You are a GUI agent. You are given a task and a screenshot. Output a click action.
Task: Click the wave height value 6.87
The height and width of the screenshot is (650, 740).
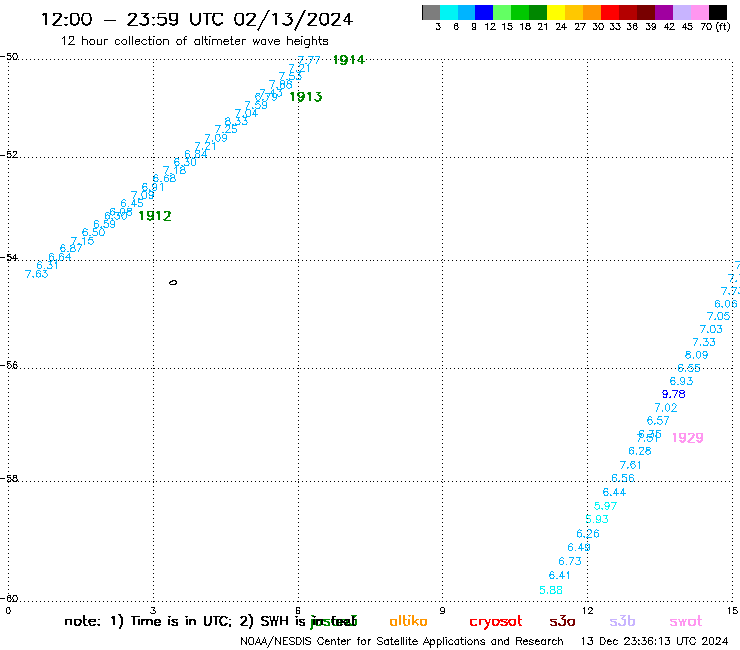tap(71, 249)
